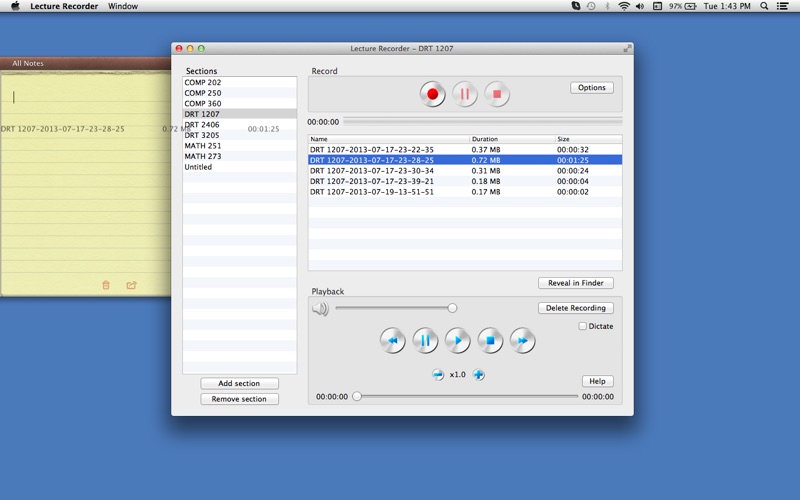Viewport: 800px width, 500px height.
Task: Click the Time Machine menu bar icon
Action: pyautogui.click(x=591, y=6)
